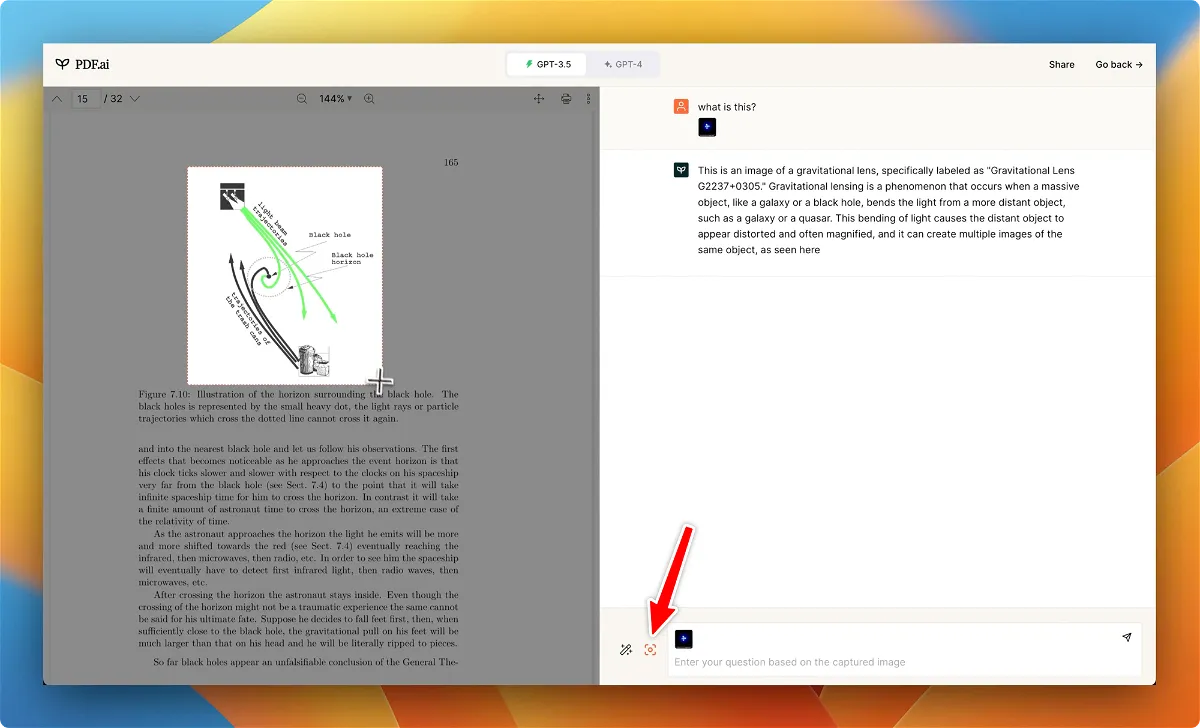Activate the pan/move tool icon
This screenshot has height=728, width=1200.
coord(539,99)
